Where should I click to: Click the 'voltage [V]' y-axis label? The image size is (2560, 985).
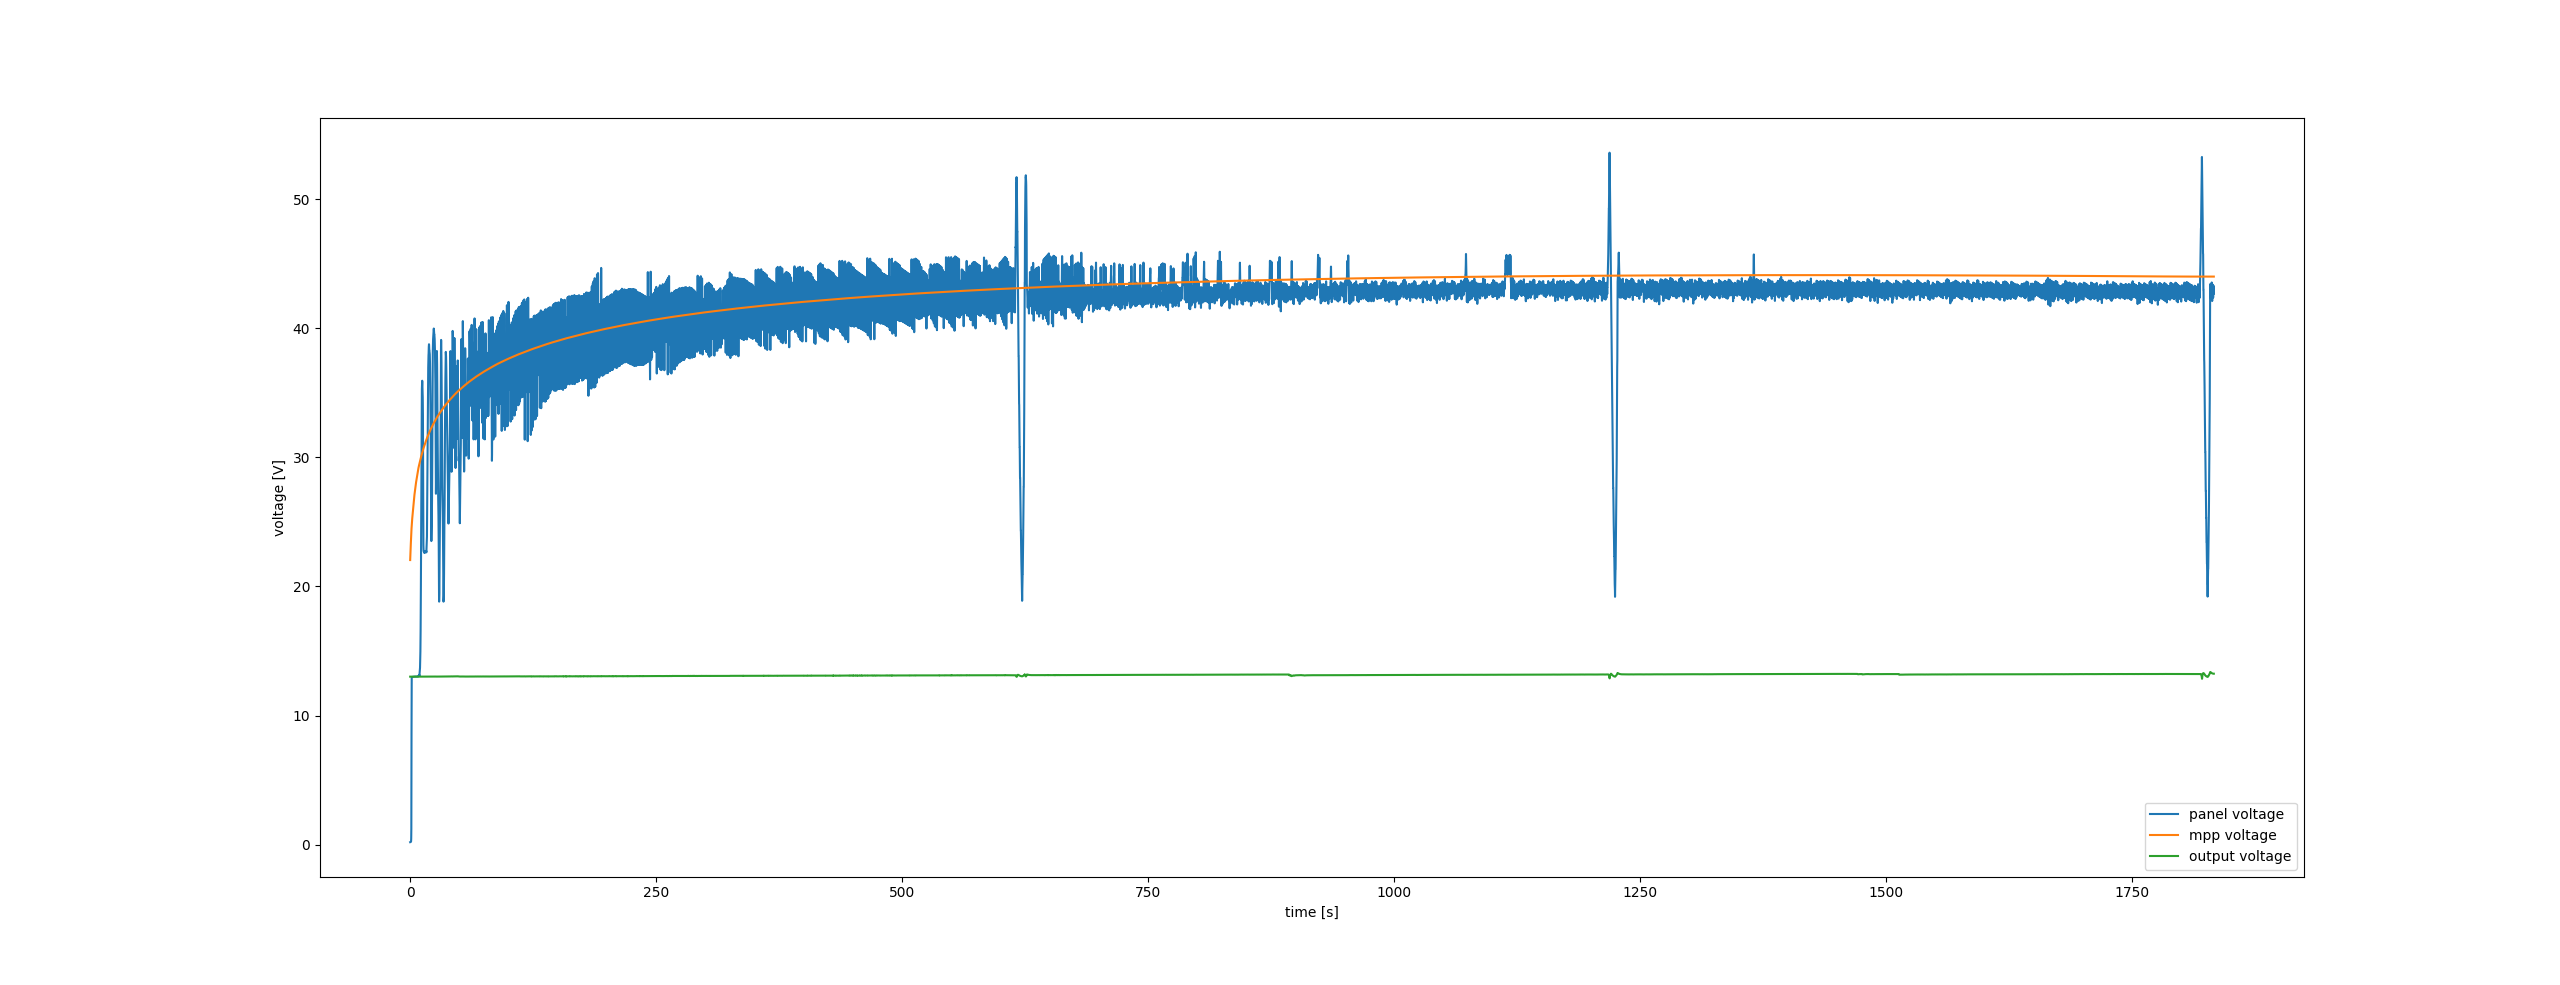pos(279,498)
